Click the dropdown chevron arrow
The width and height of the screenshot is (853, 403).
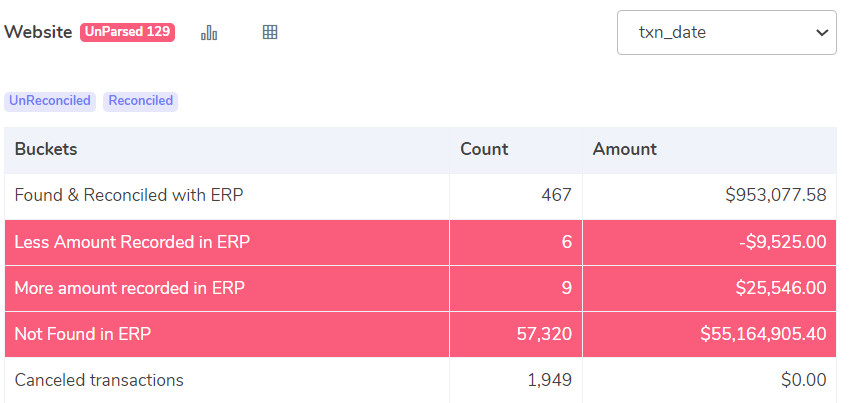pyautogui.click(x=821, y=33)
